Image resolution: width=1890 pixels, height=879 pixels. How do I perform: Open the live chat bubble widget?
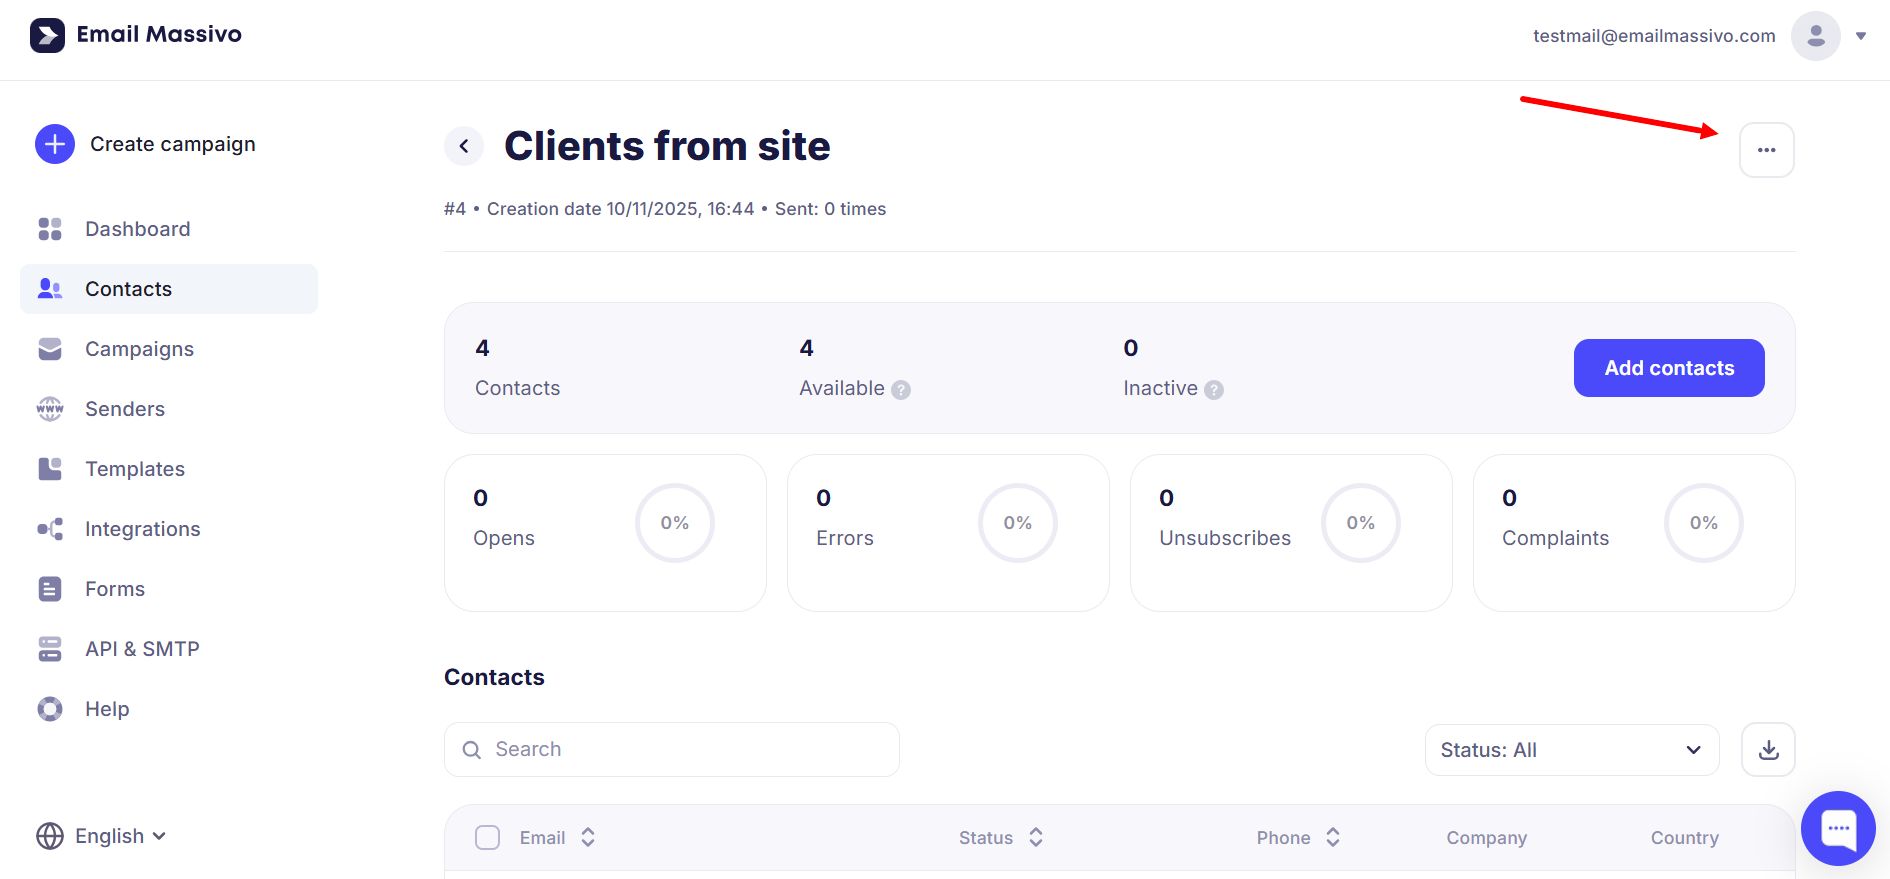click(x=1837, y=828)
